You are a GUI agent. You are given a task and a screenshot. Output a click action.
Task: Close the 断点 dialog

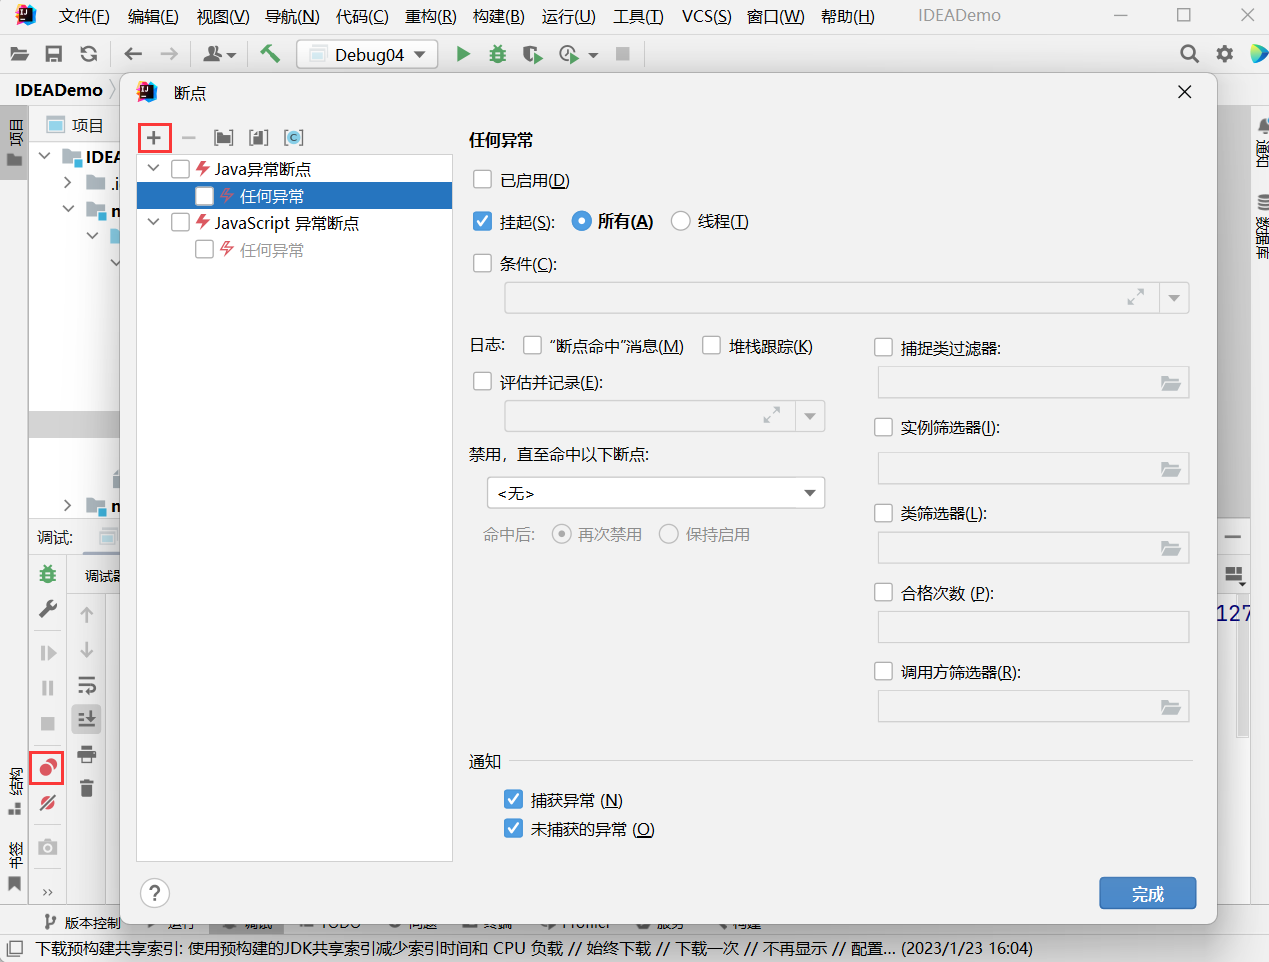(x=1185, y=92)
